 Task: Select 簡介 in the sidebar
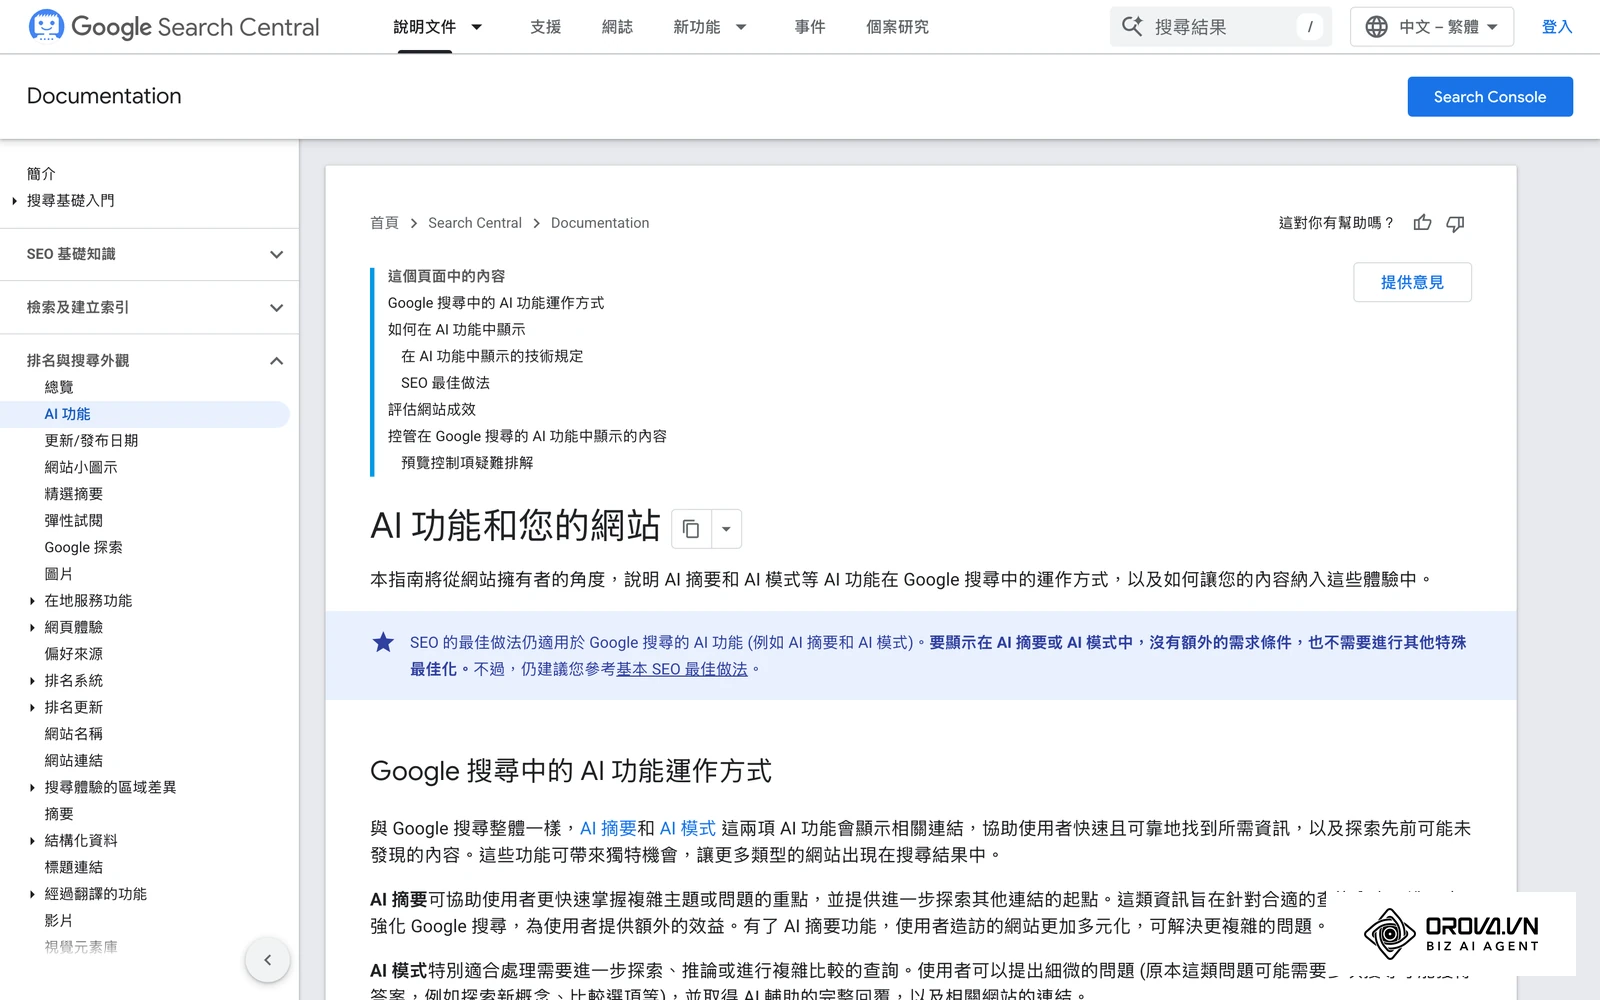[41, 174]
